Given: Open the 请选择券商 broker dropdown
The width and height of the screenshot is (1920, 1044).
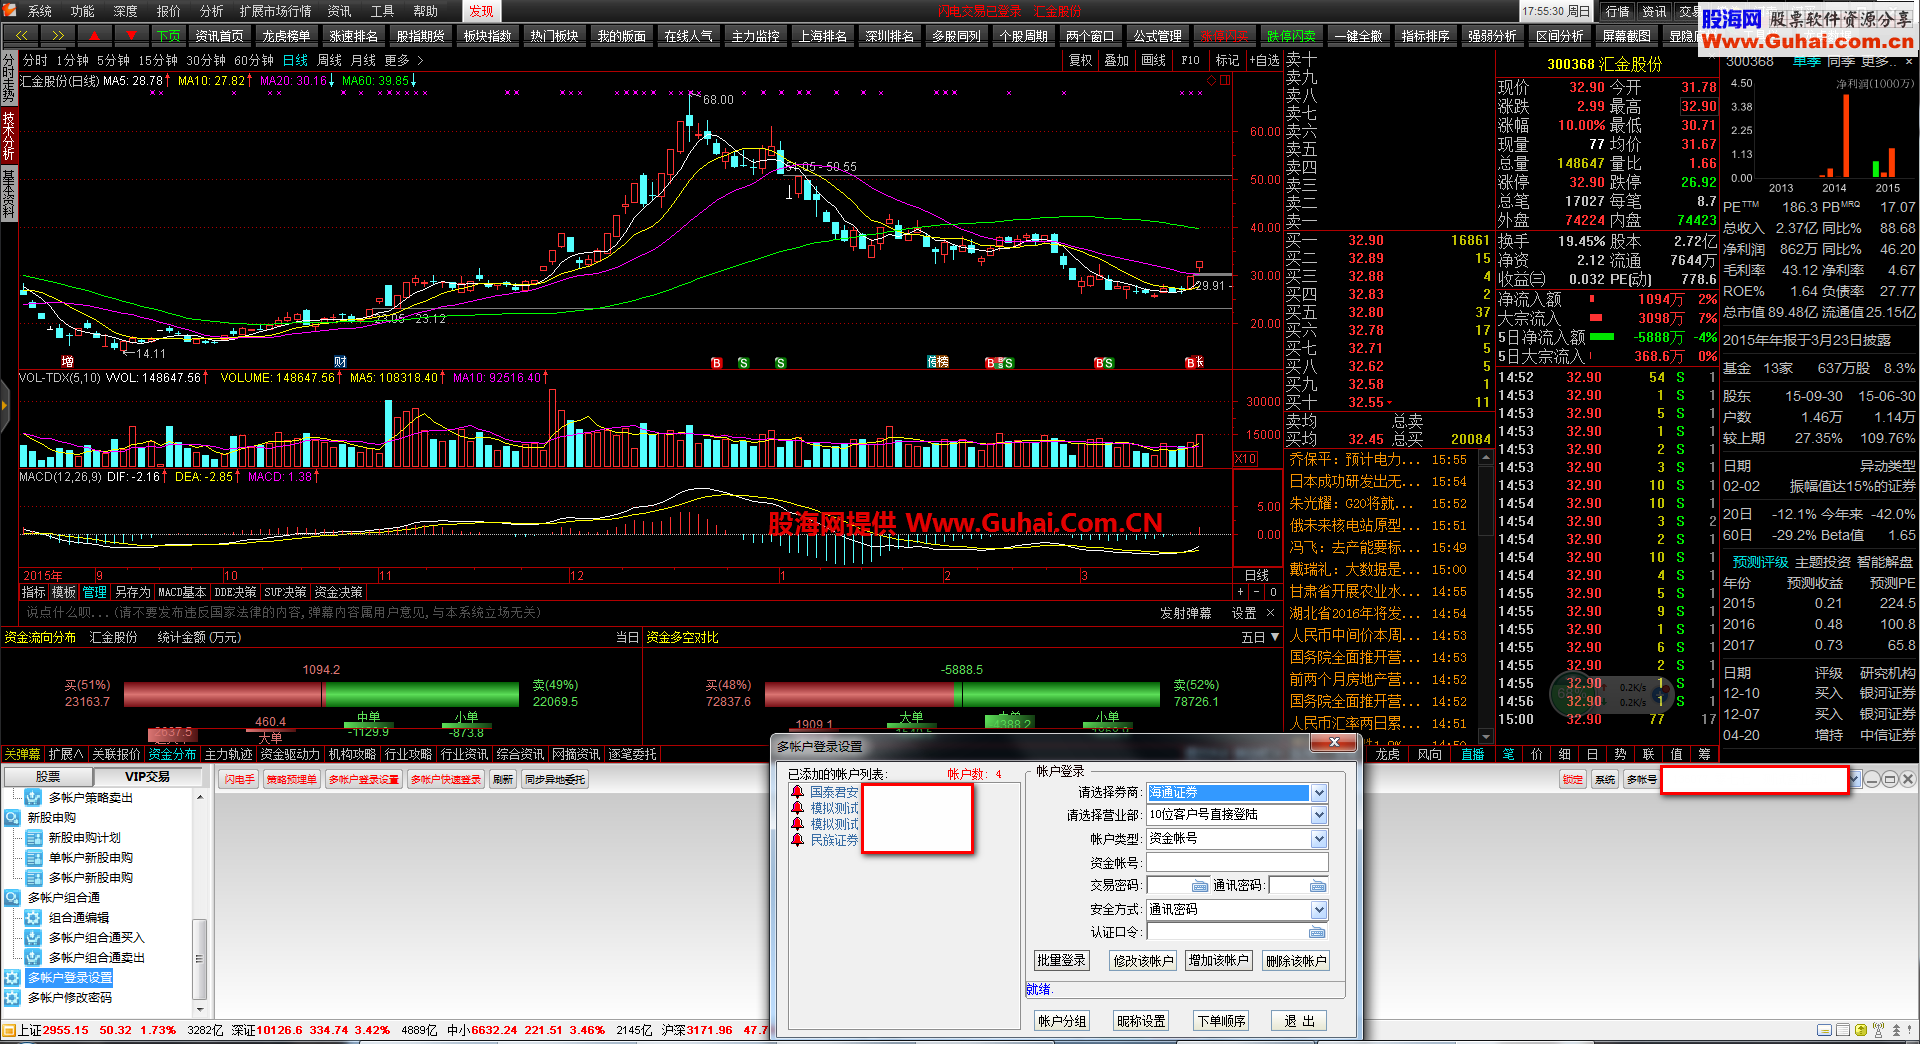Looking at the screenshot, I should click(x=1319, y=793).
